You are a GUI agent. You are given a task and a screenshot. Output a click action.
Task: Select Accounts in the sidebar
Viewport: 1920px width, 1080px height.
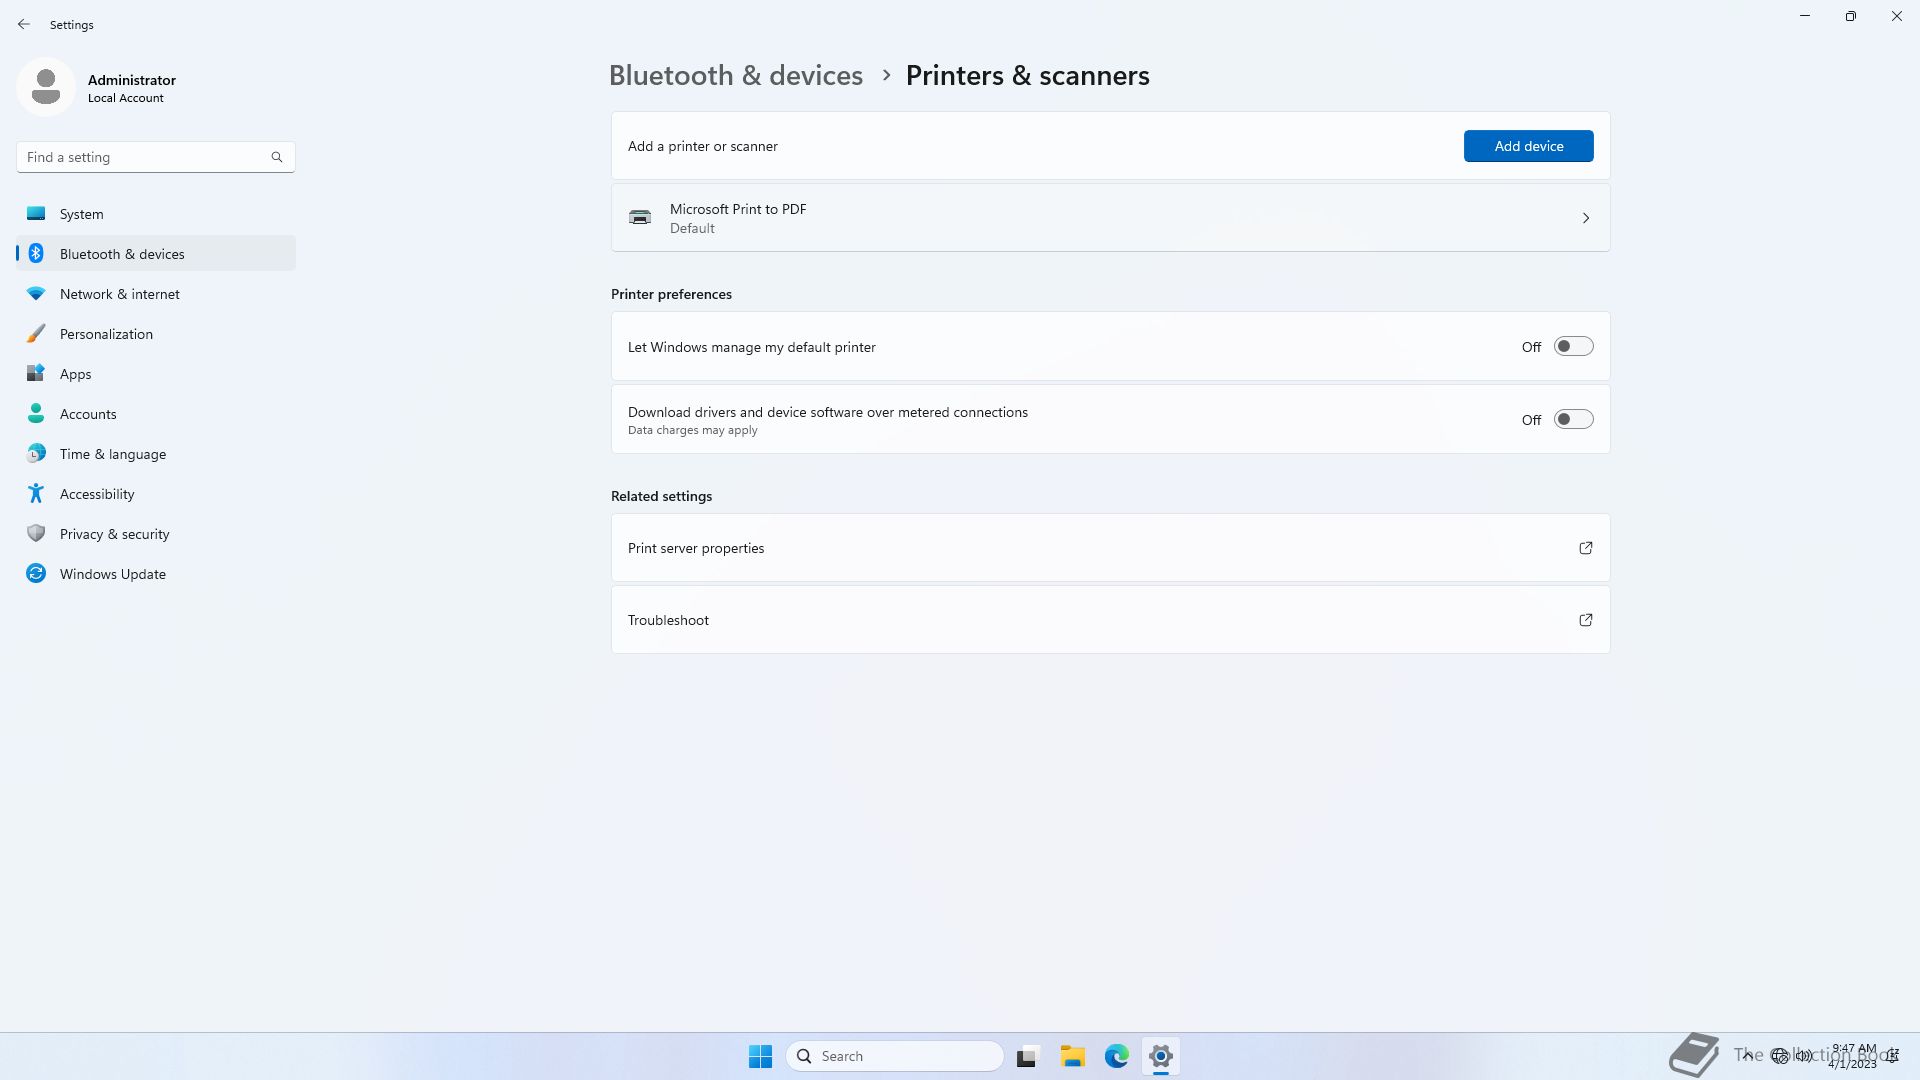coord(156,413)
